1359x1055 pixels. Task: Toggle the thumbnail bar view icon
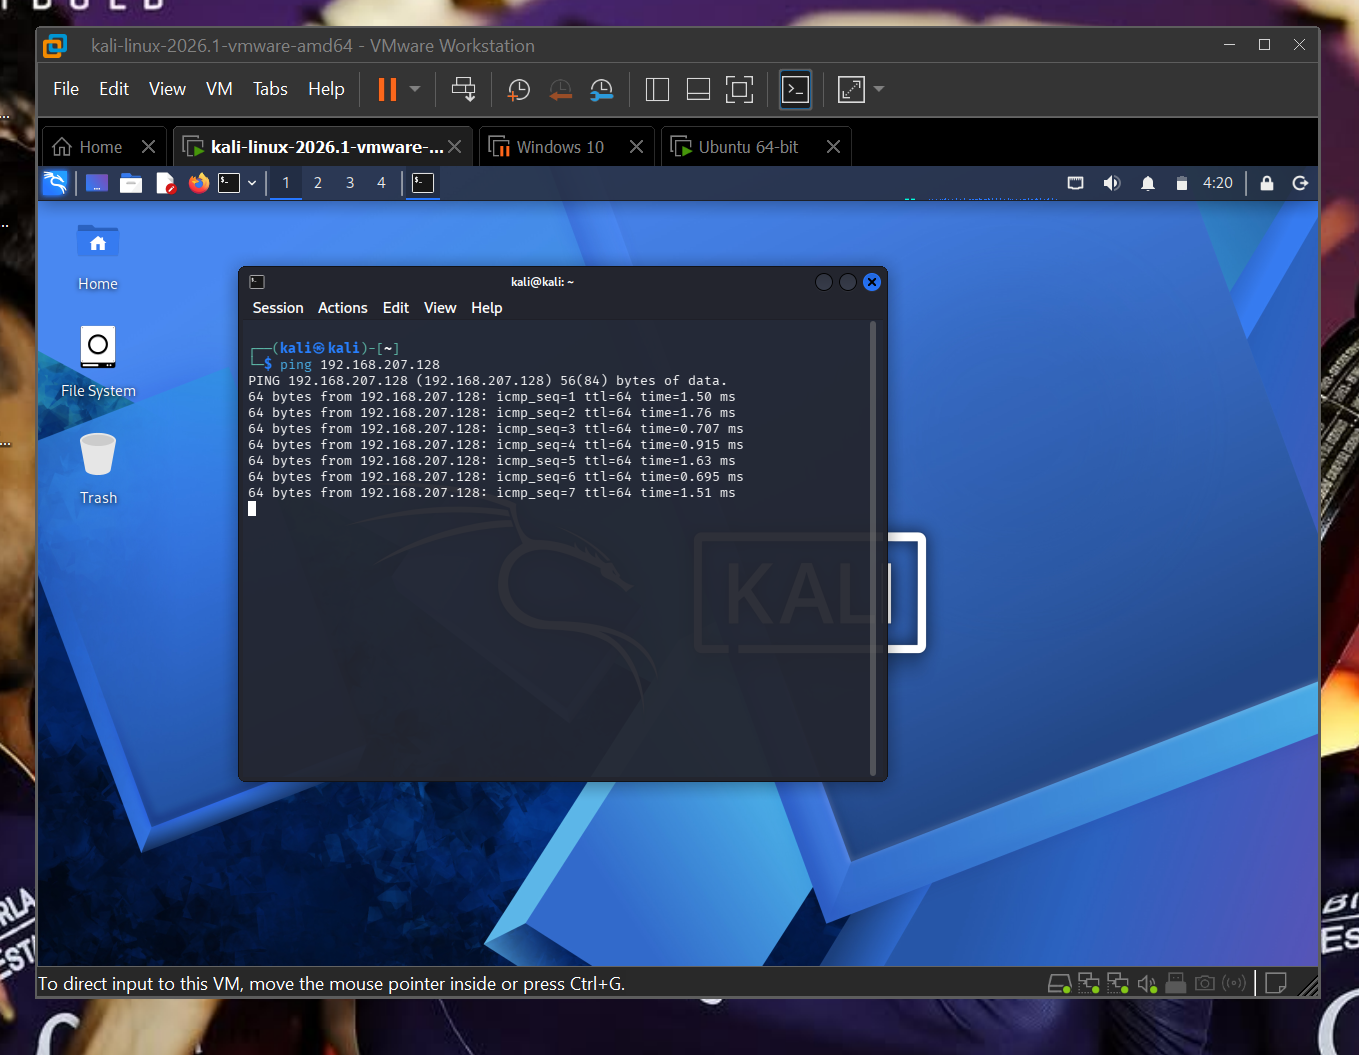pyautogui.click(x=698, y=89)
